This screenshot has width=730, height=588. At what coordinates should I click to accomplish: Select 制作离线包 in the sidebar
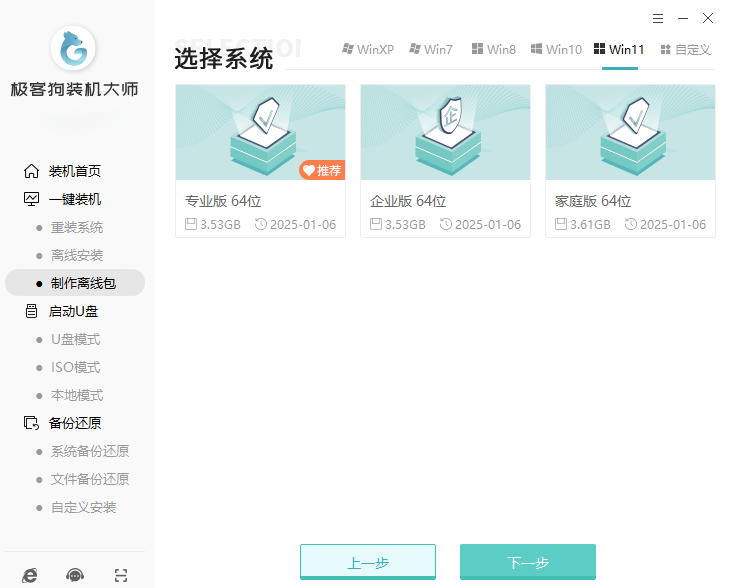(x=75, y=283)
